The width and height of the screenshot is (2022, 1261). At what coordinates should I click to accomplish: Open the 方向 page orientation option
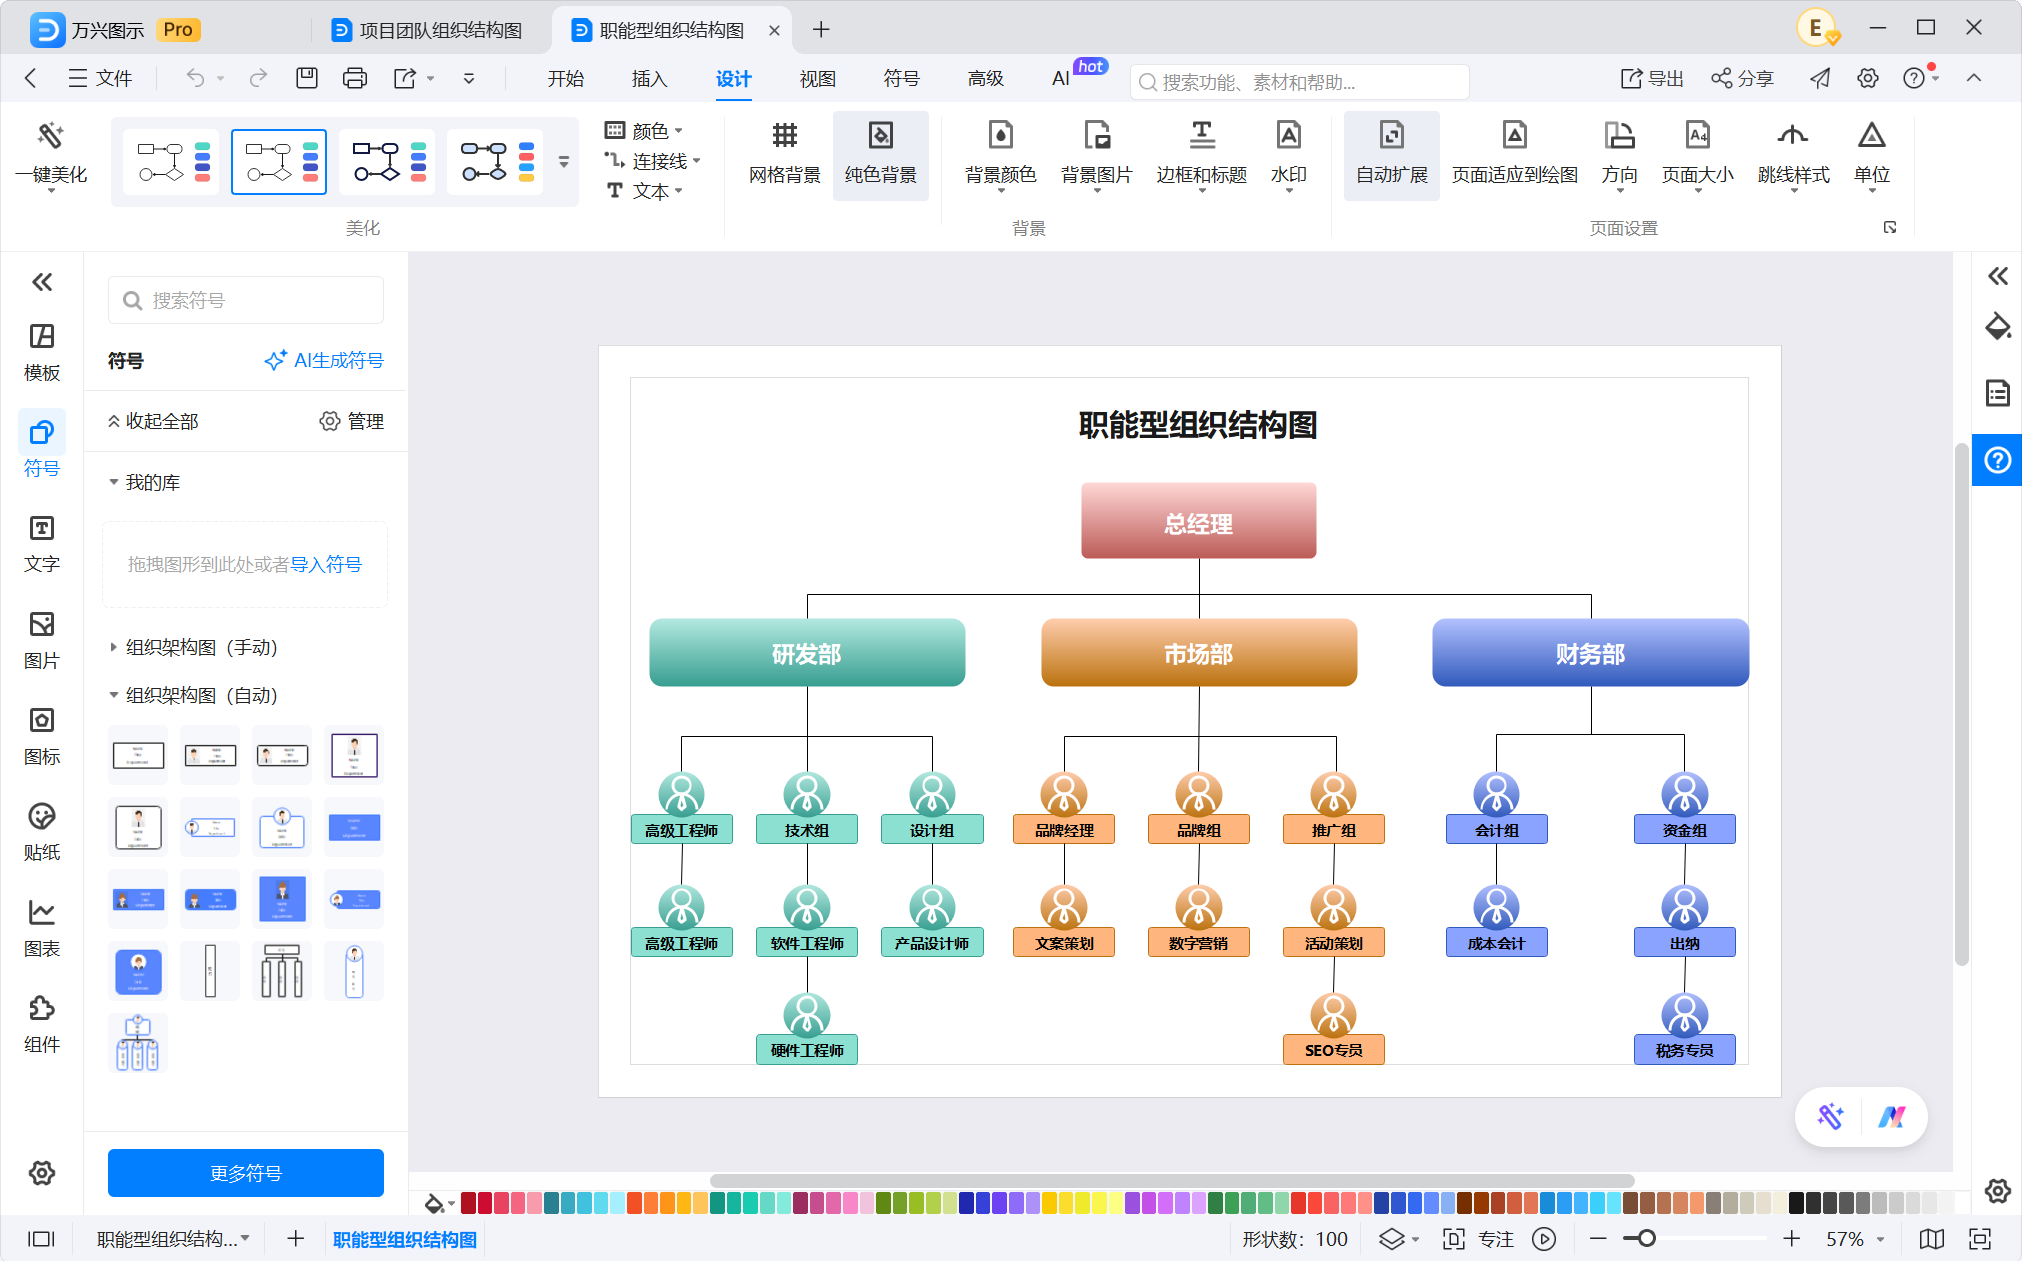tap(1619, 155)
